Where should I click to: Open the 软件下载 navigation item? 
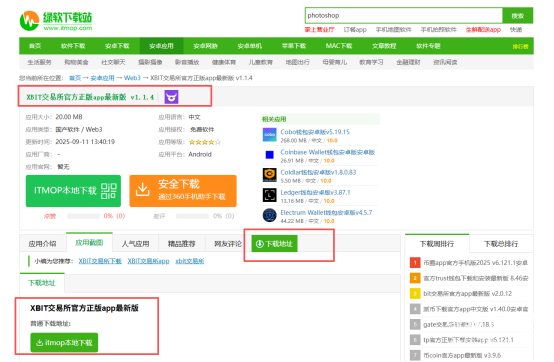pos(73,46)
